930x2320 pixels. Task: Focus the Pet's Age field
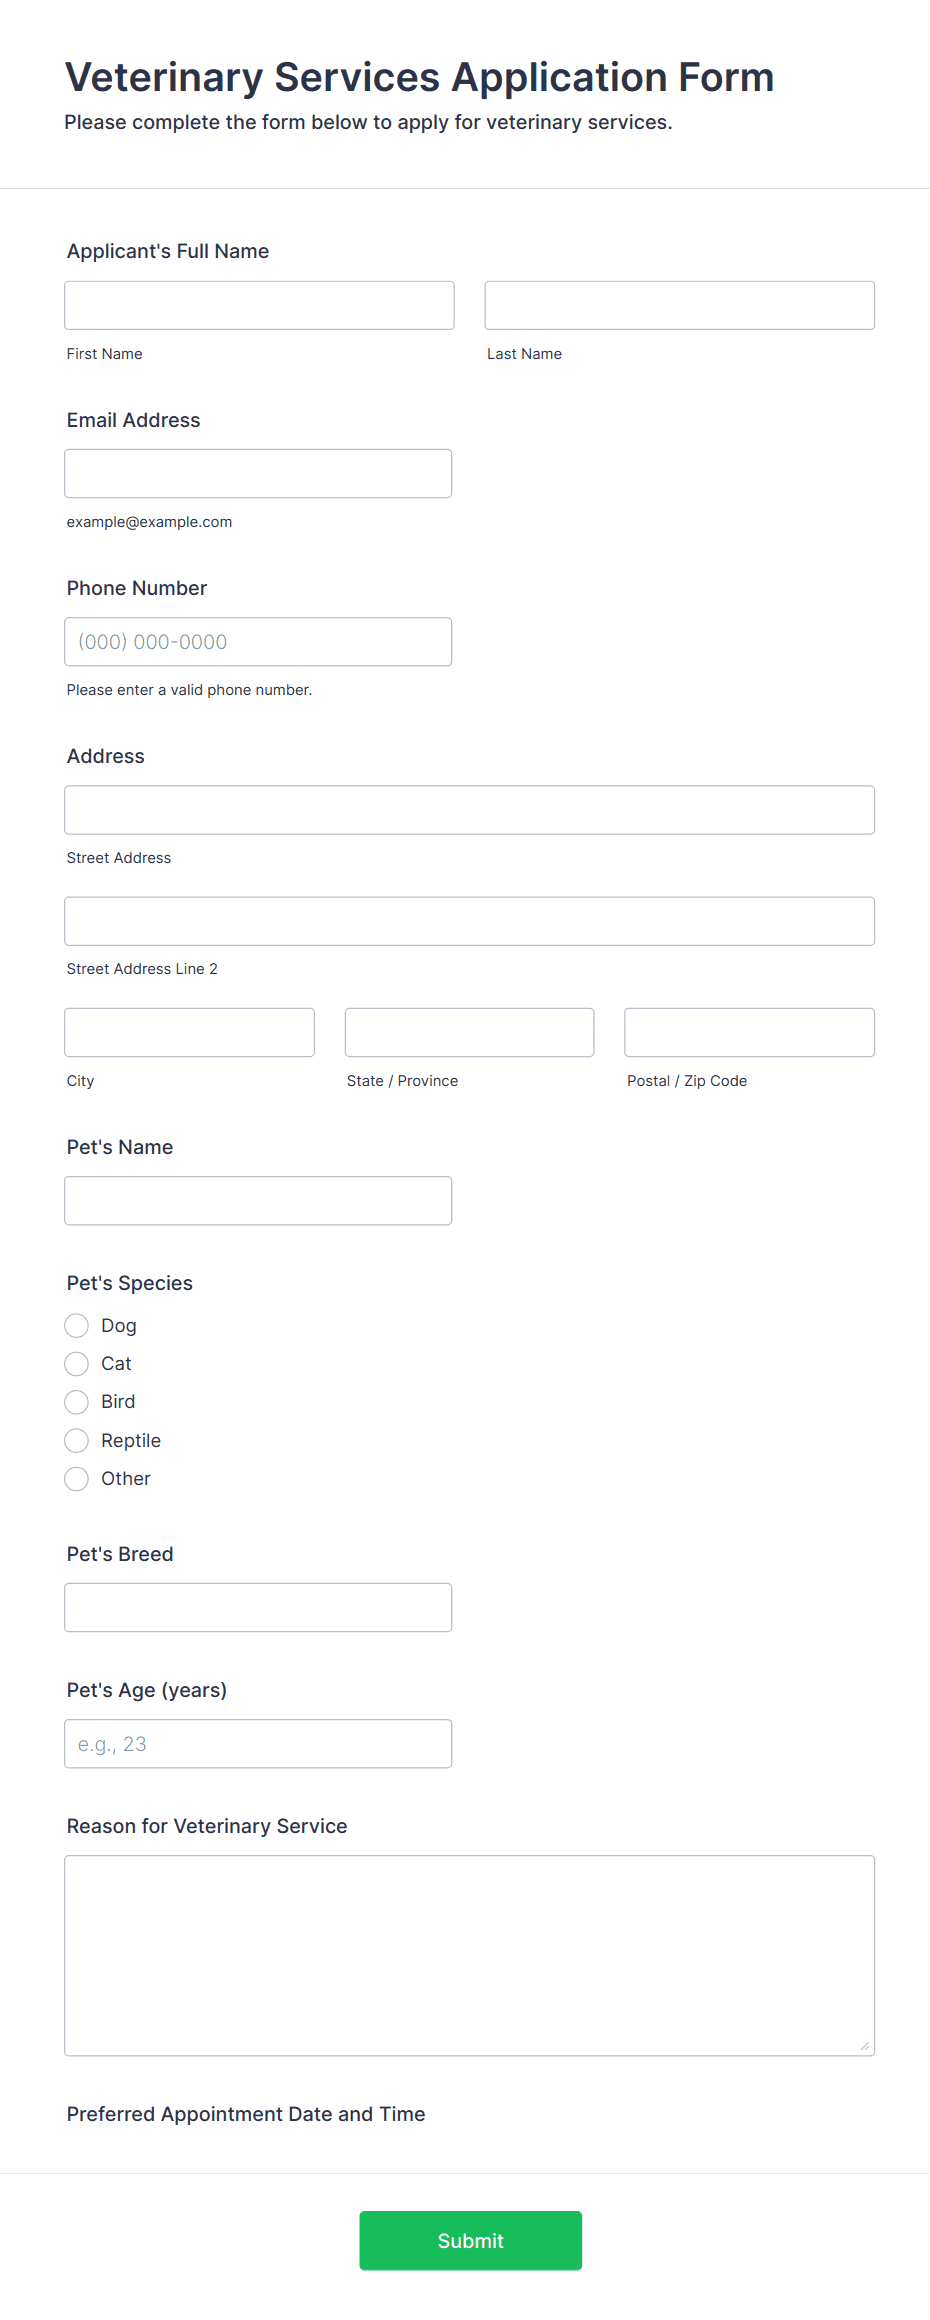(x=258, y=1743)
